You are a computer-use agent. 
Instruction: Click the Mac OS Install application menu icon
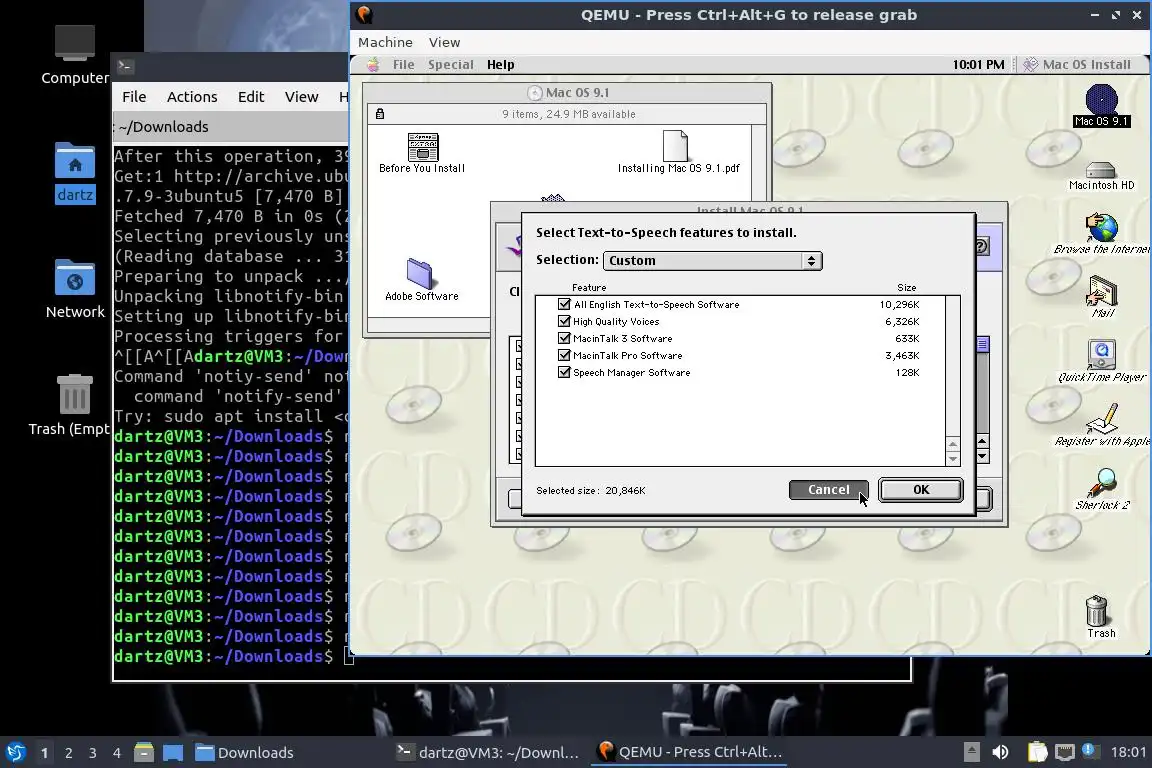[x=1030, y=65]
